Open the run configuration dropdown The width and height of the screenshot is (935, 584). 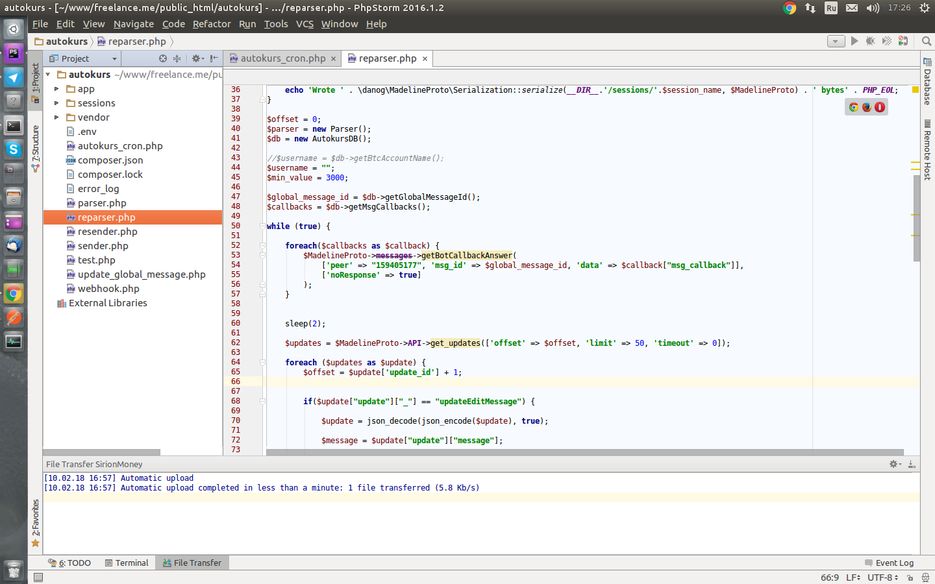point(835,41)
